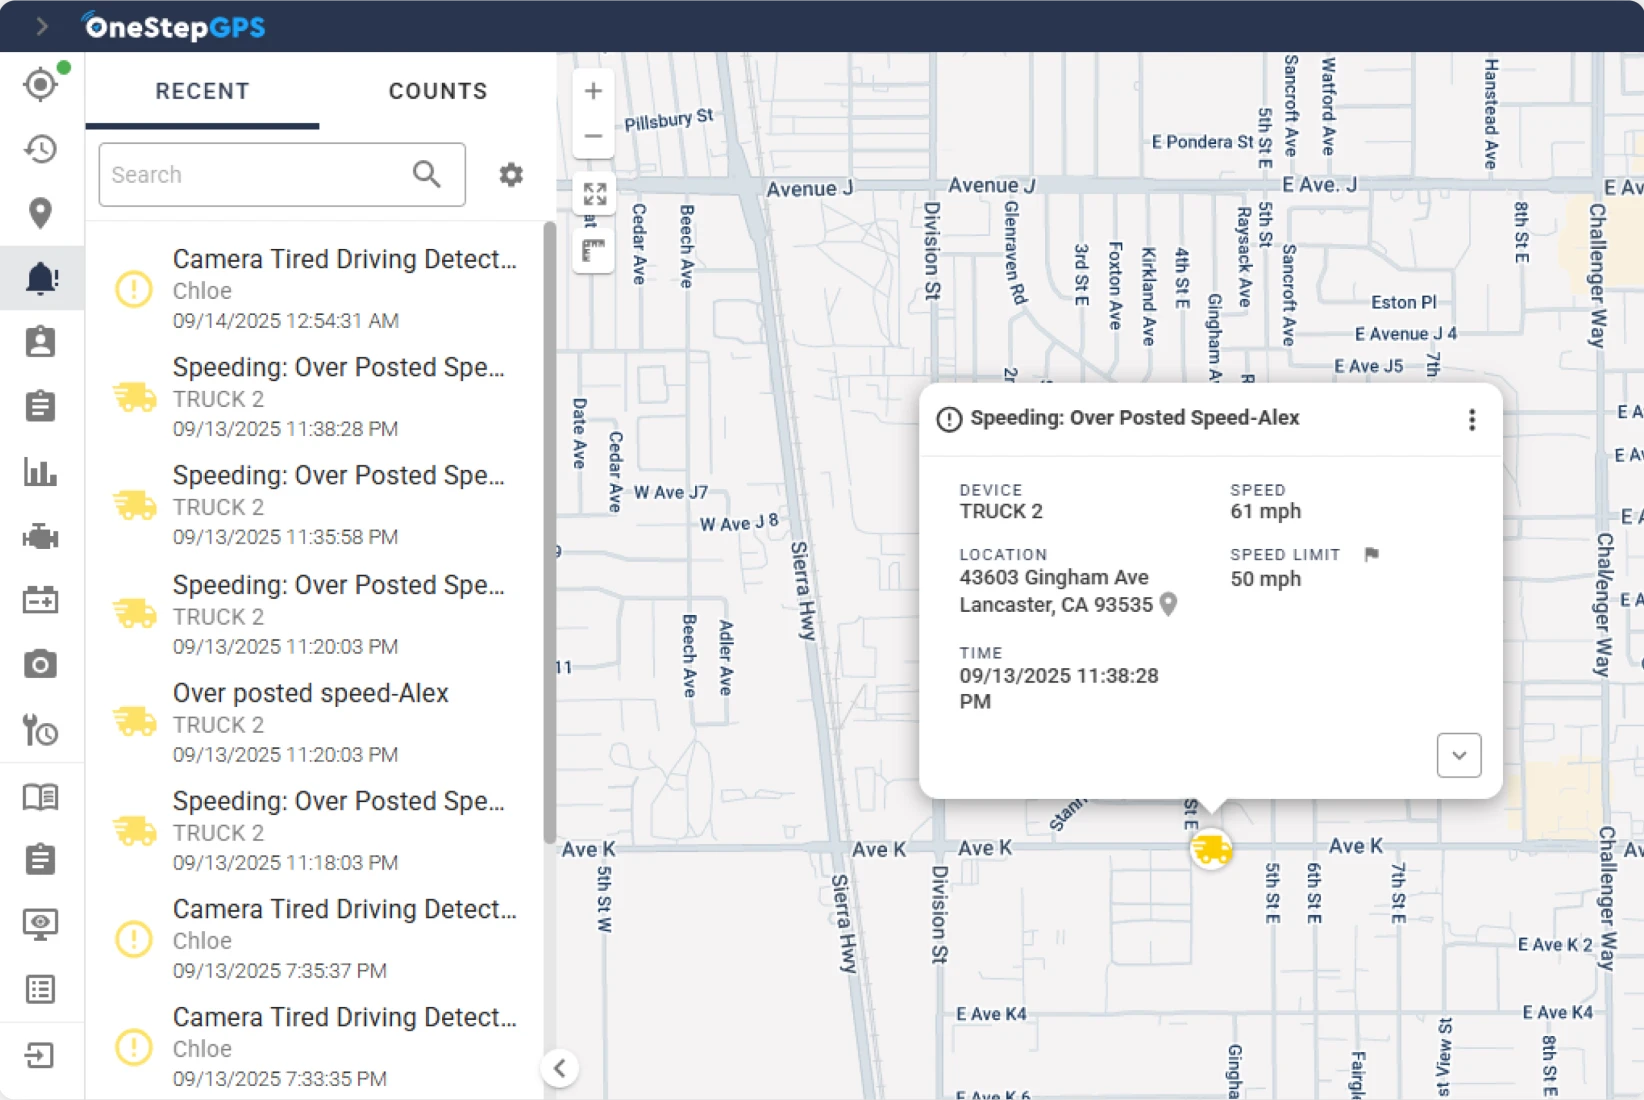1644x1100 pixels.
Task: Open bar chart analytics icon
Action: pos(41,471)
